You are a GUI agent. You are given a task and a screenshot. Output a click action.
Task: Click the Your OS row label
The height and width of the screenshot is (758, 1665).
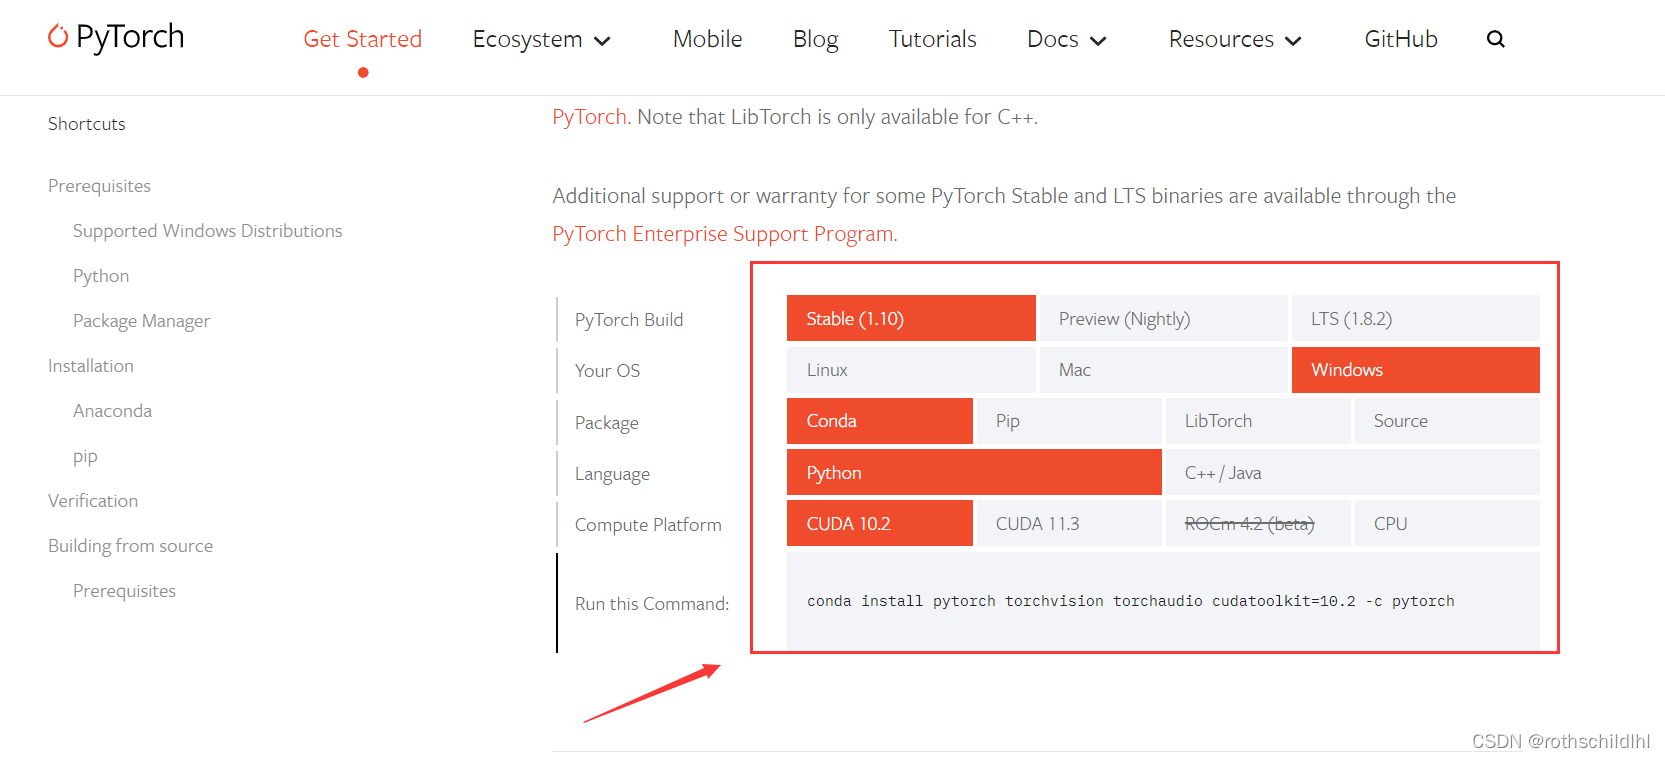click(607, 371)
